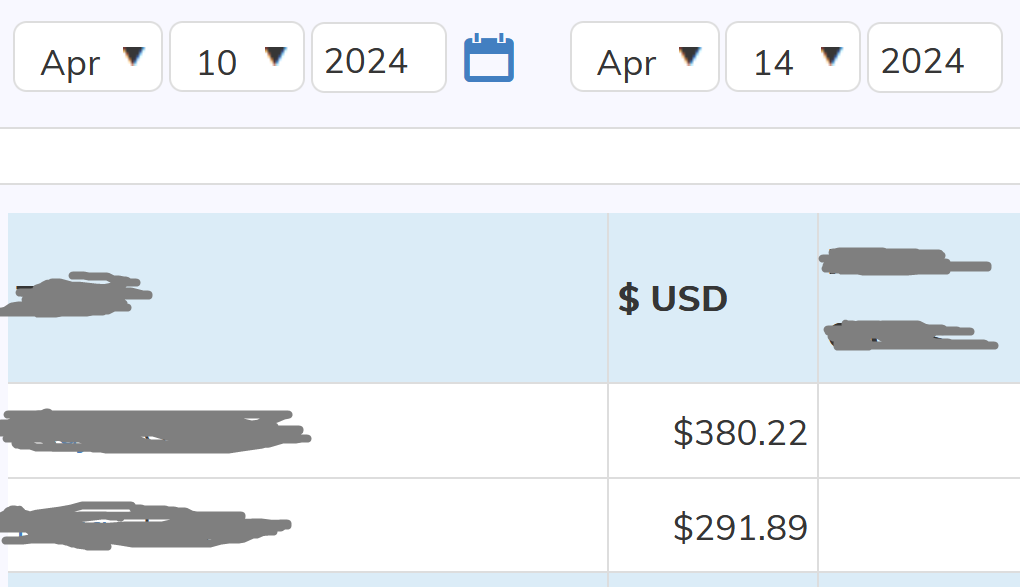Click the arrow on end month selector

tap(690, 57)
